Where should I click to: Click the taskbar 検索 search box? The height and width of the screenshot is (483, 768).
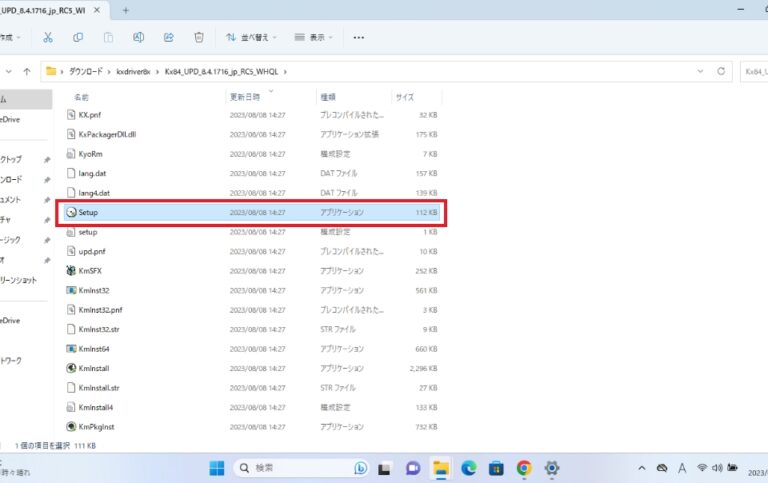pyautogui.click(x=290, y=467)
